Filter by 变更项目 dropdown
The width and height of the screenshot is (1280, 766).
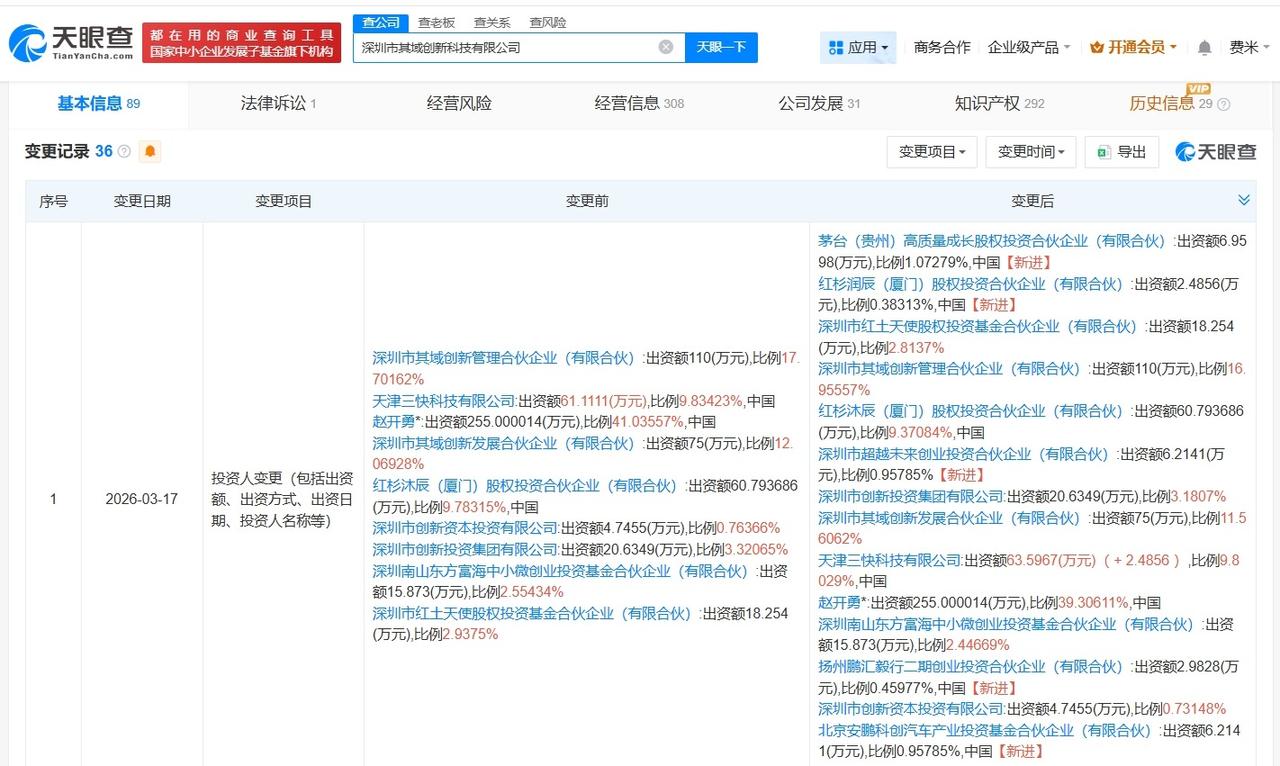(932, 152)
